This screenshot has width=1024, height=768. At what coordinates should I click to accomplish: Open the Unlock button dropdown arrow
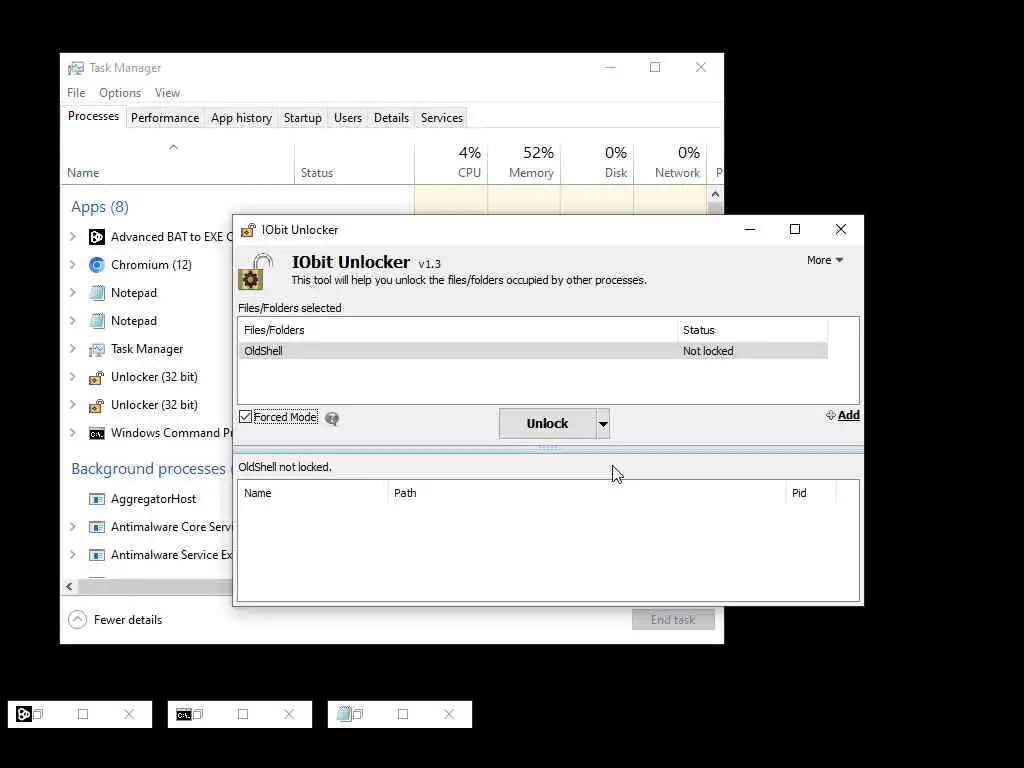[x=603, y=424]
